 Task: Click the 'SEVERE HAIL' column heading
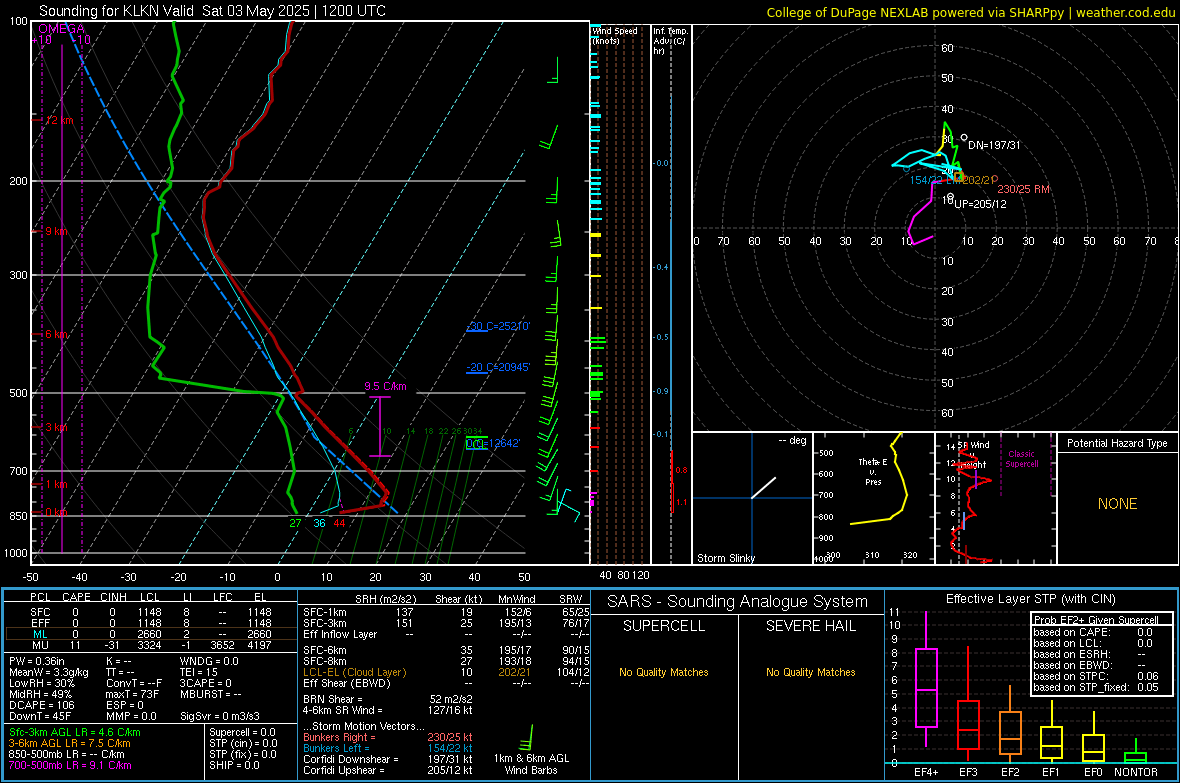pyautogui.click(x=811, y=626)
